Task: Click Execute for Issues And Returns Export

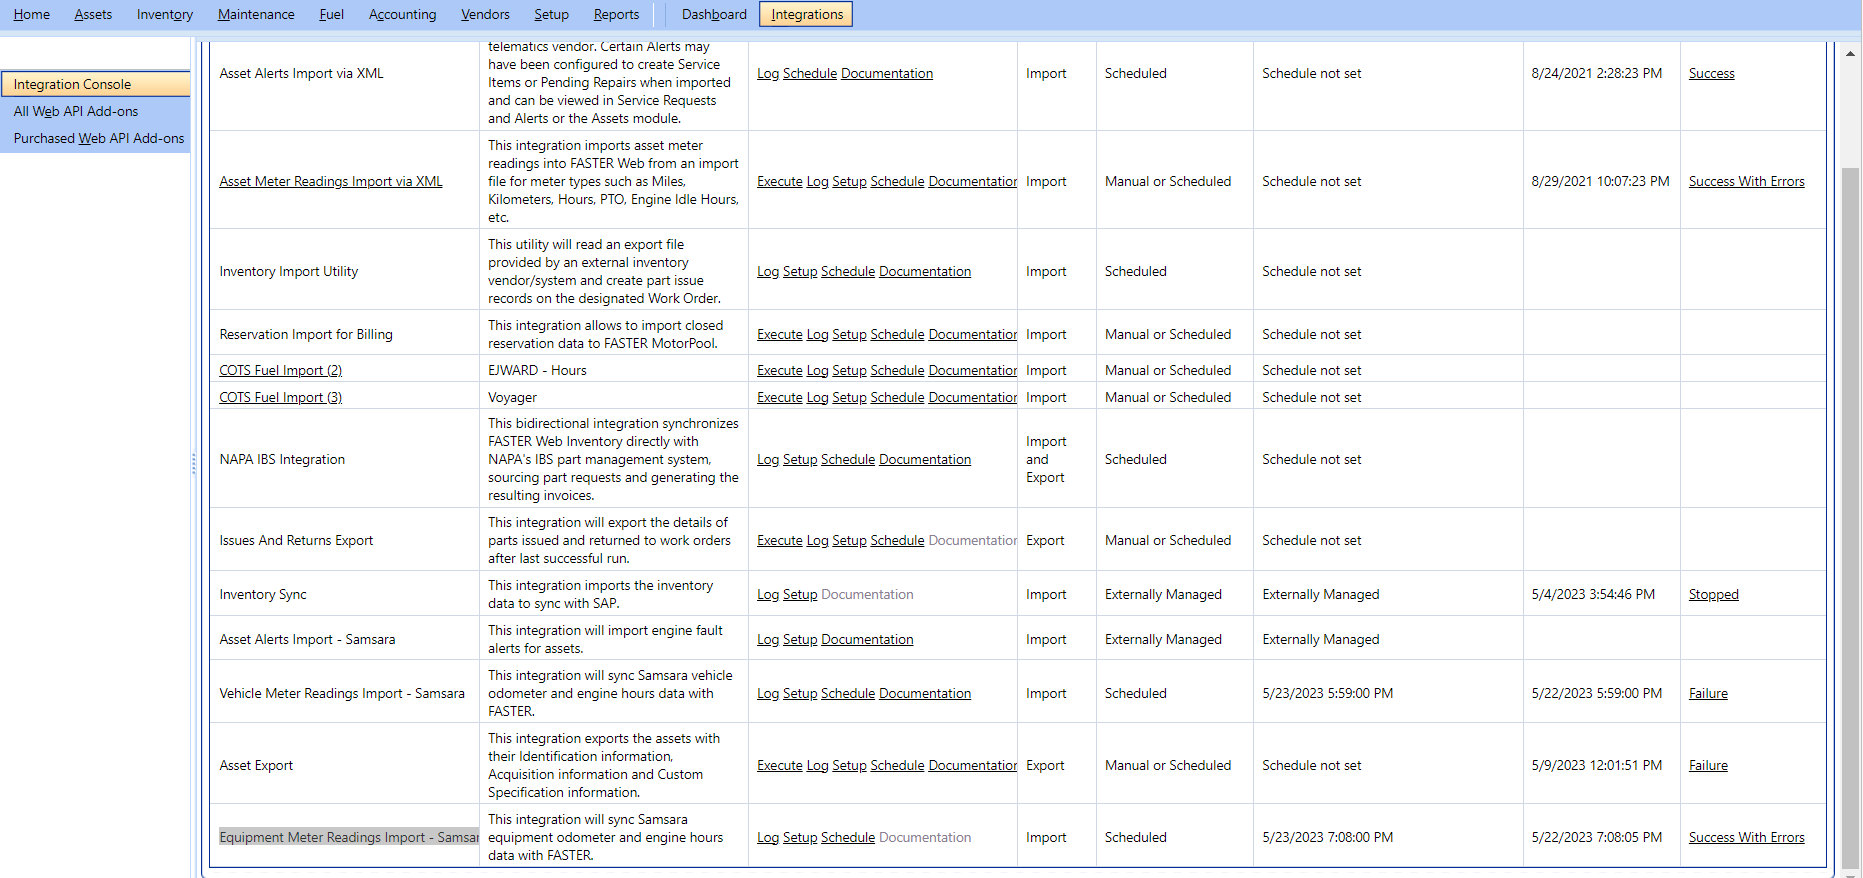Action: (x=780, y=540)
